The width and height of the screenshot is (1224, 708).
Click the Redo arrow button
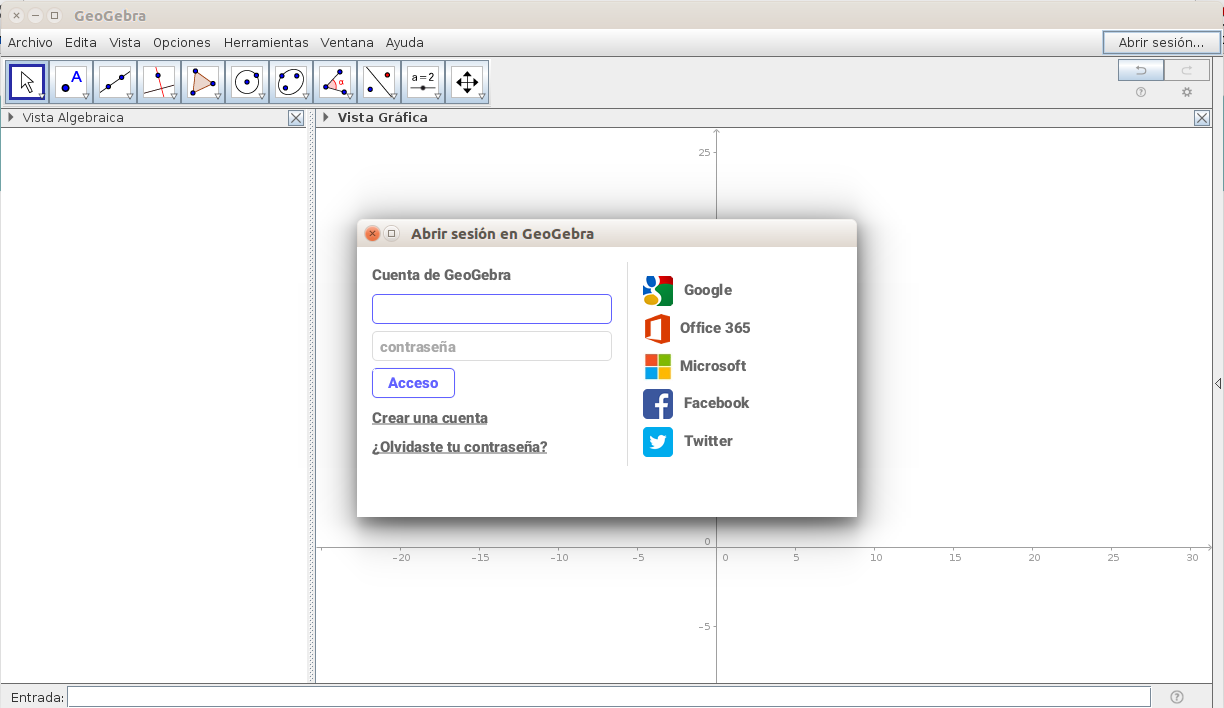point(1187,70)
